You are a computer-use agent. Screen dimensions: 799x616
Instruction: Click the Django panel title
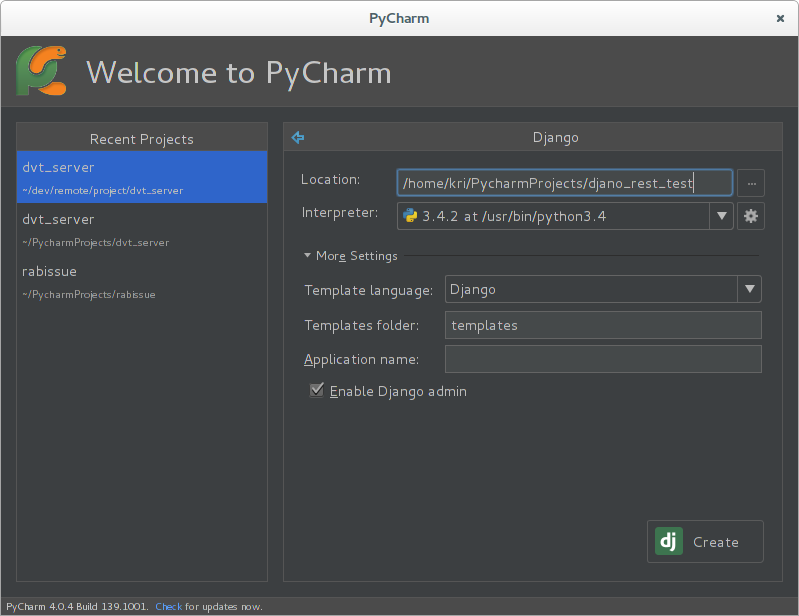(555, 138)
